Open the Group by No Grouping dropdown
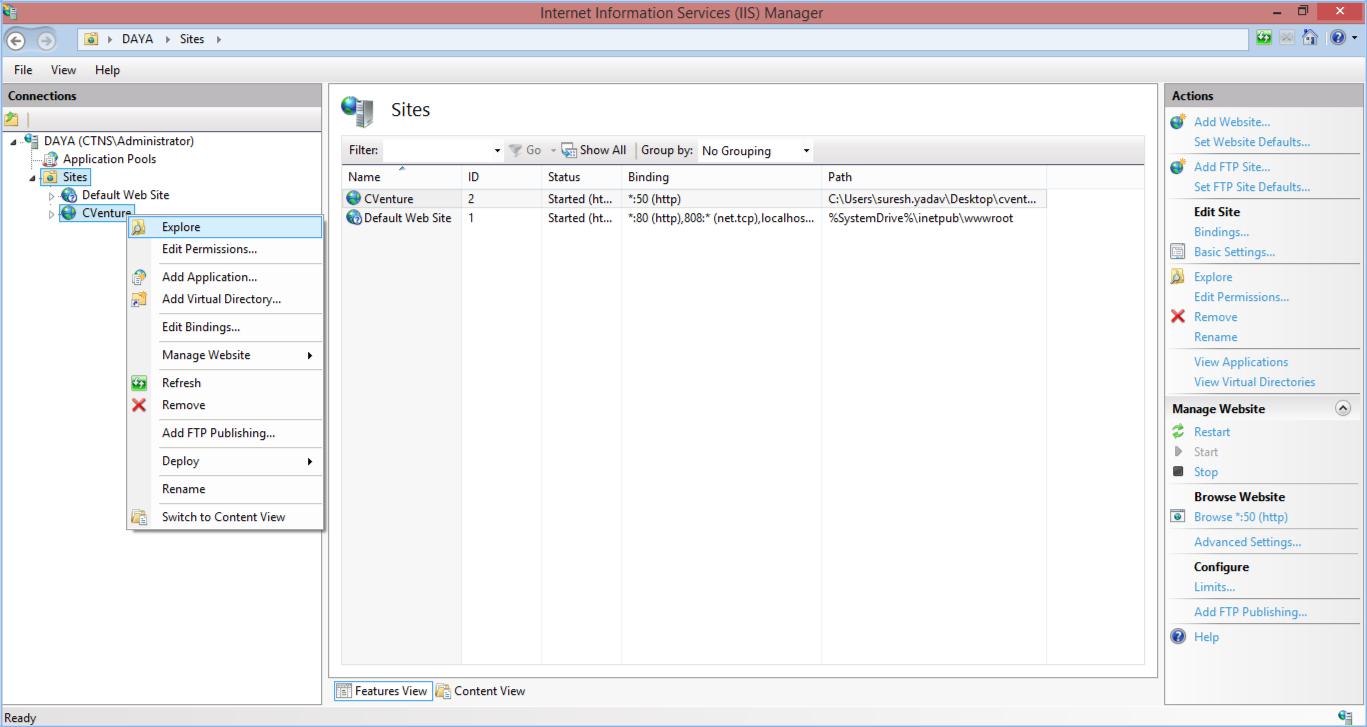Viewport: 1367px width, 727px height. 756,151
